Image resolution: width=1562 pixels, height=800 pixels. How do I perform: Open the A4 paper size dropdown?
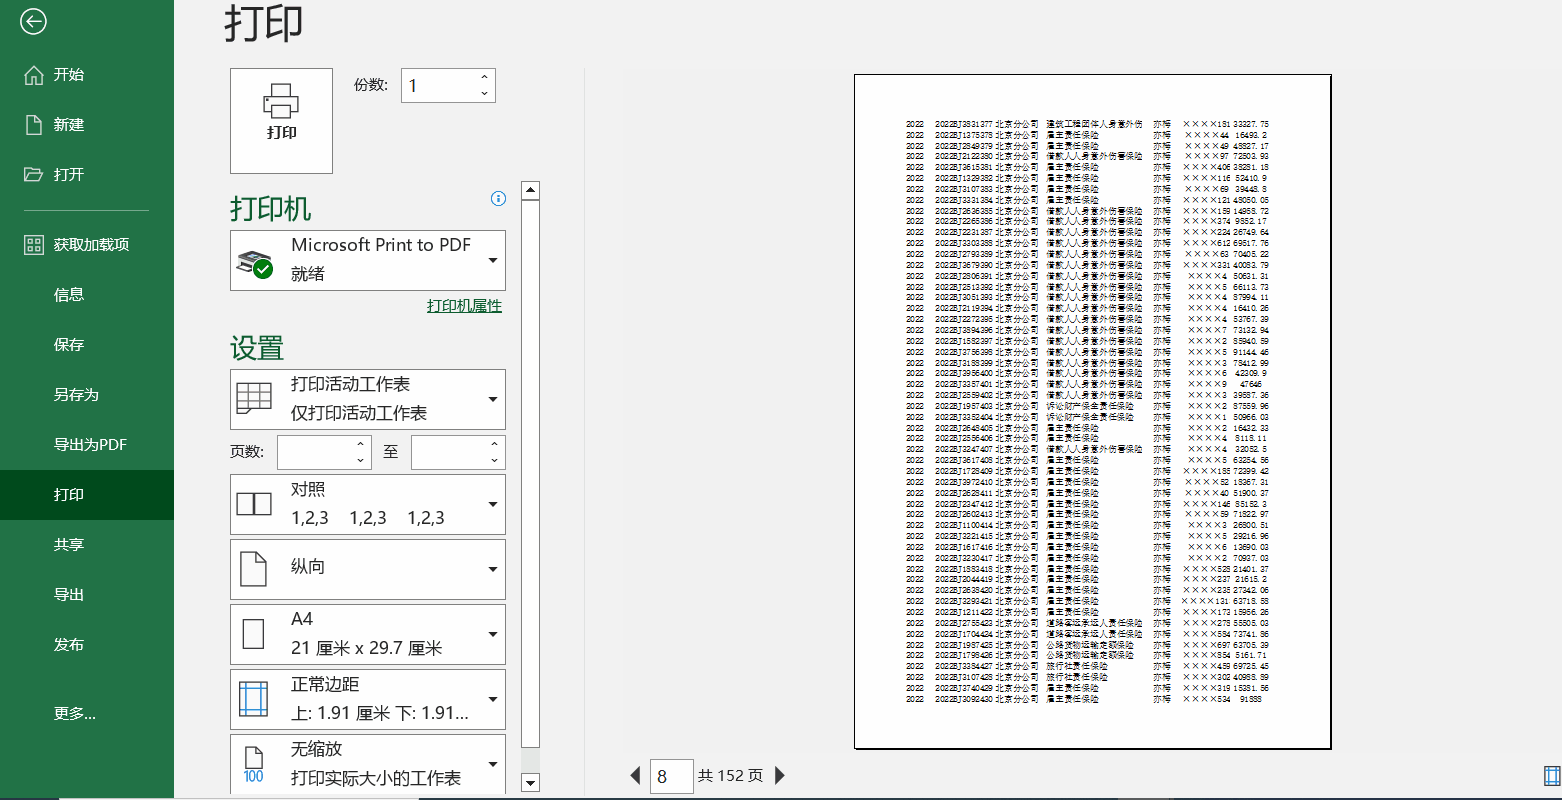point(368,634)
